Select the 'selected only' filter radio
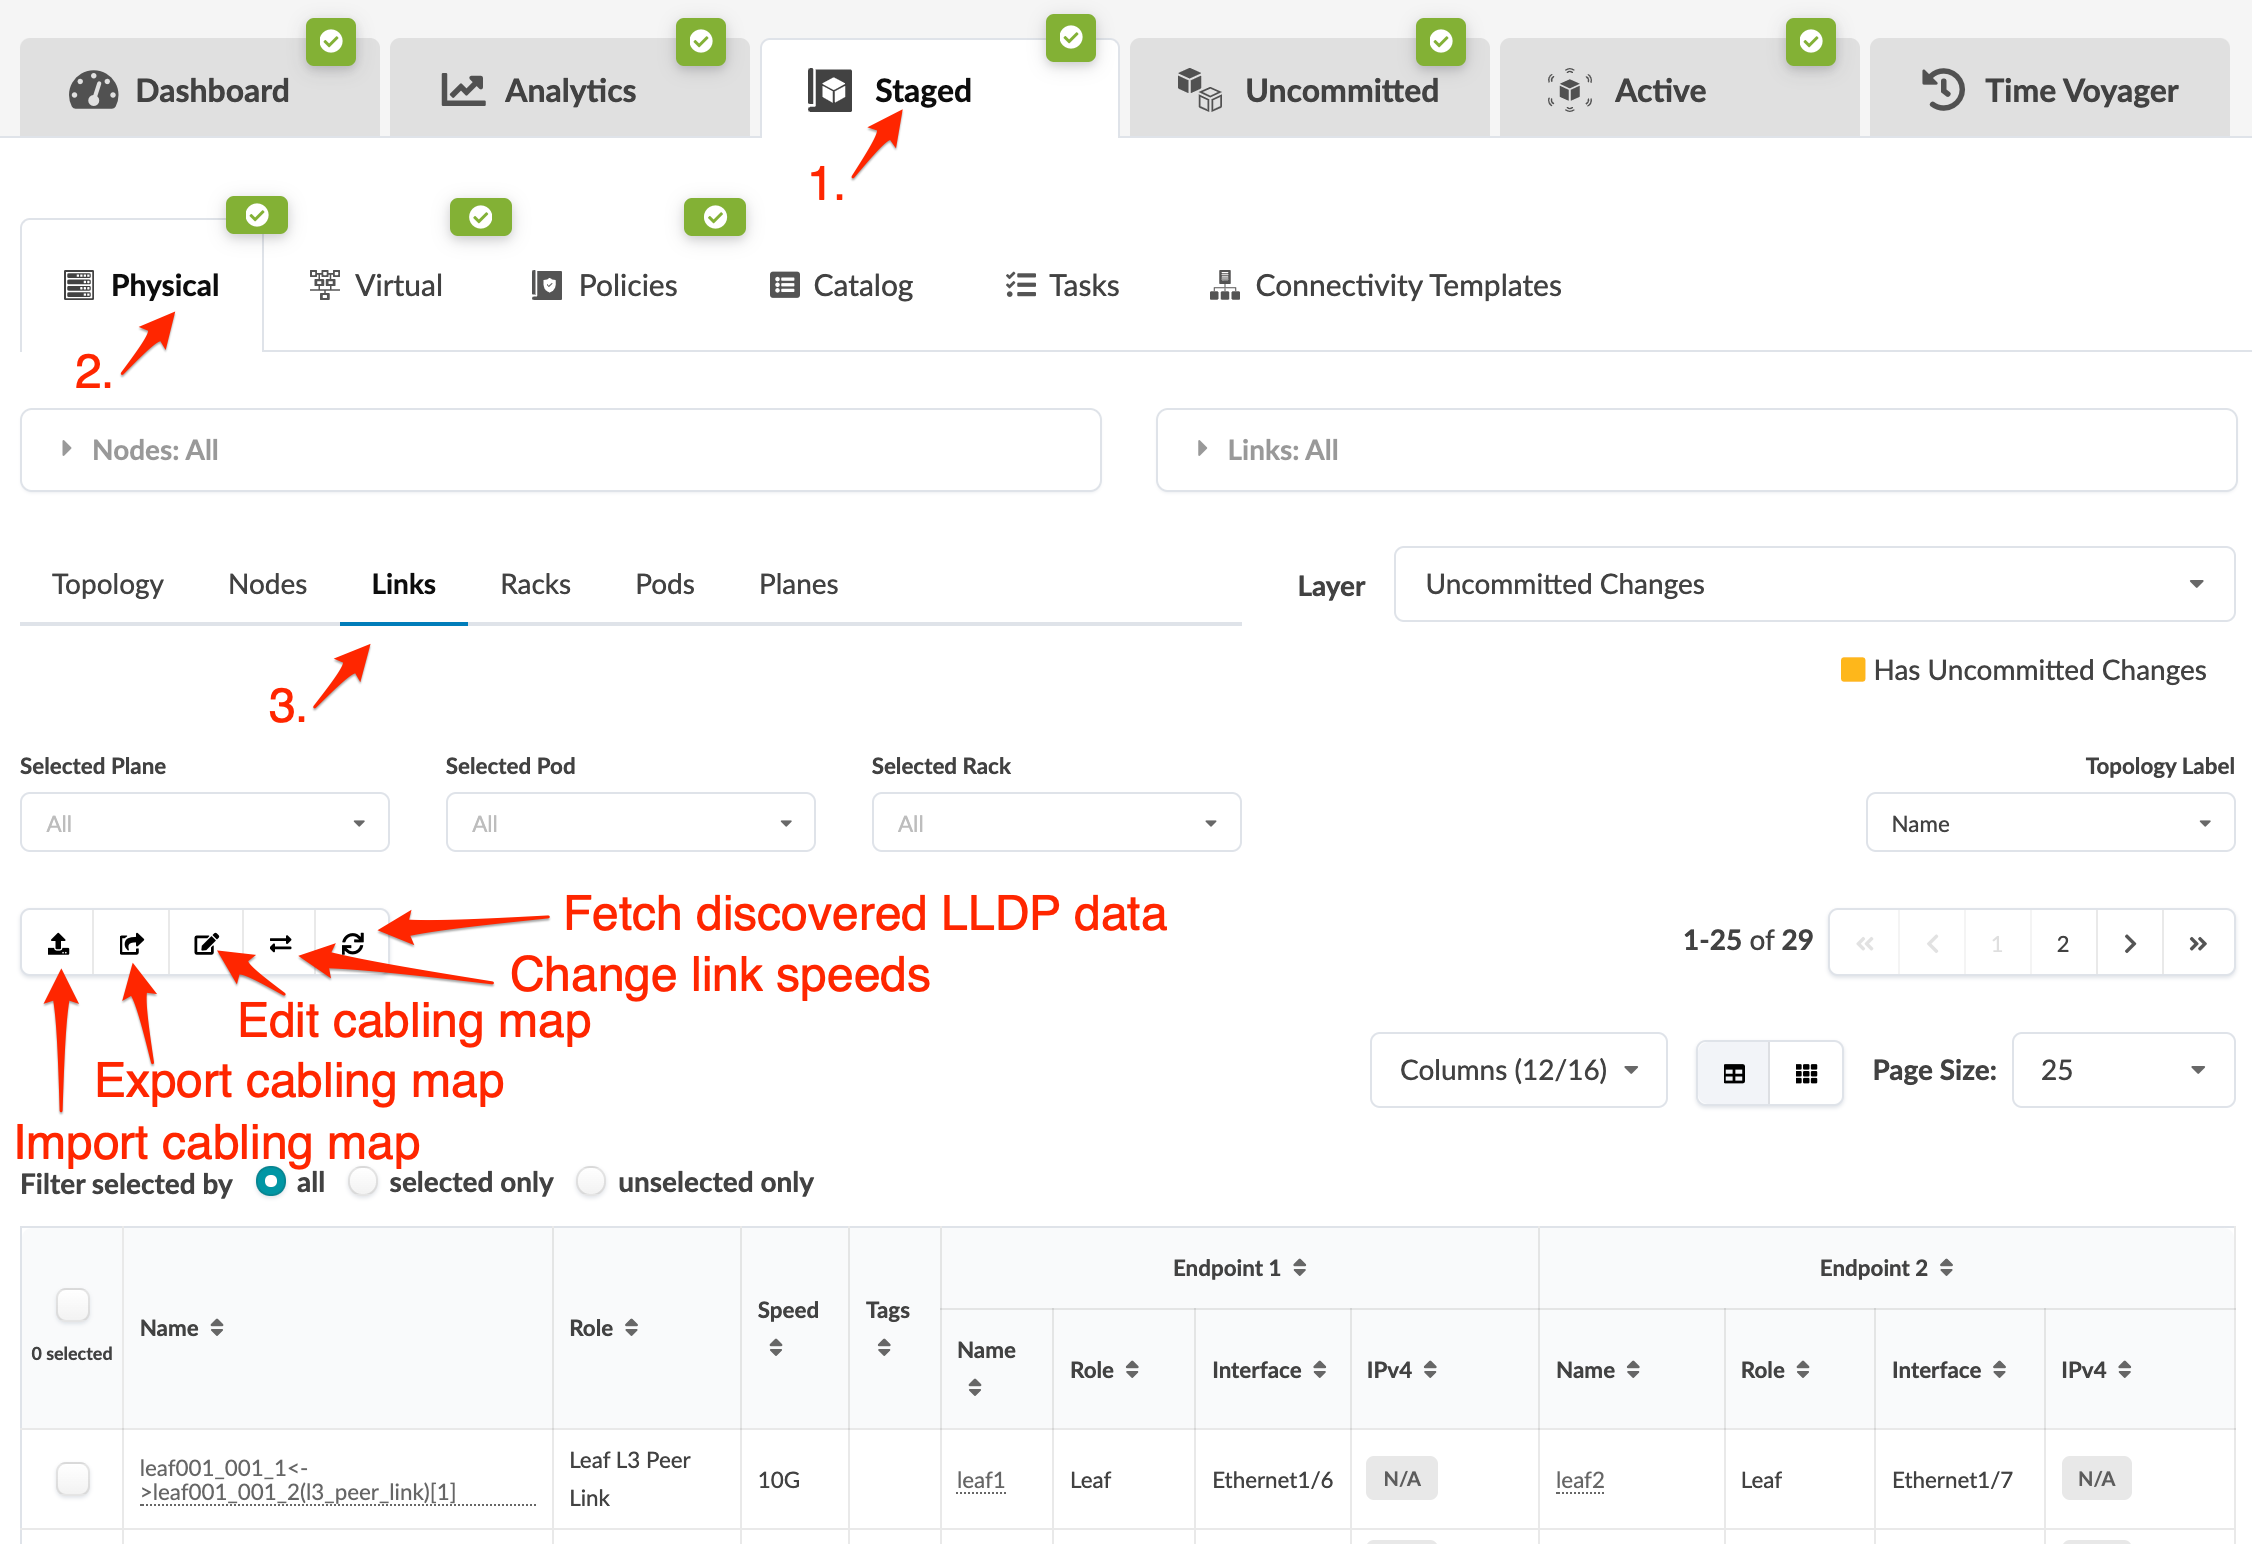 pyautogui.click(x=363, y=1181)
